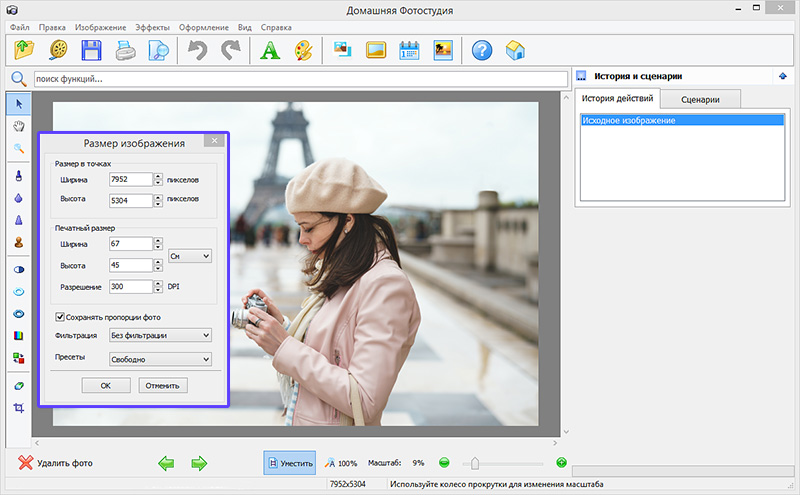The width and height of the screenshot is (800, 495).
Task: Collapse the История и сценарии panel arrow
Action: (783, 76)
